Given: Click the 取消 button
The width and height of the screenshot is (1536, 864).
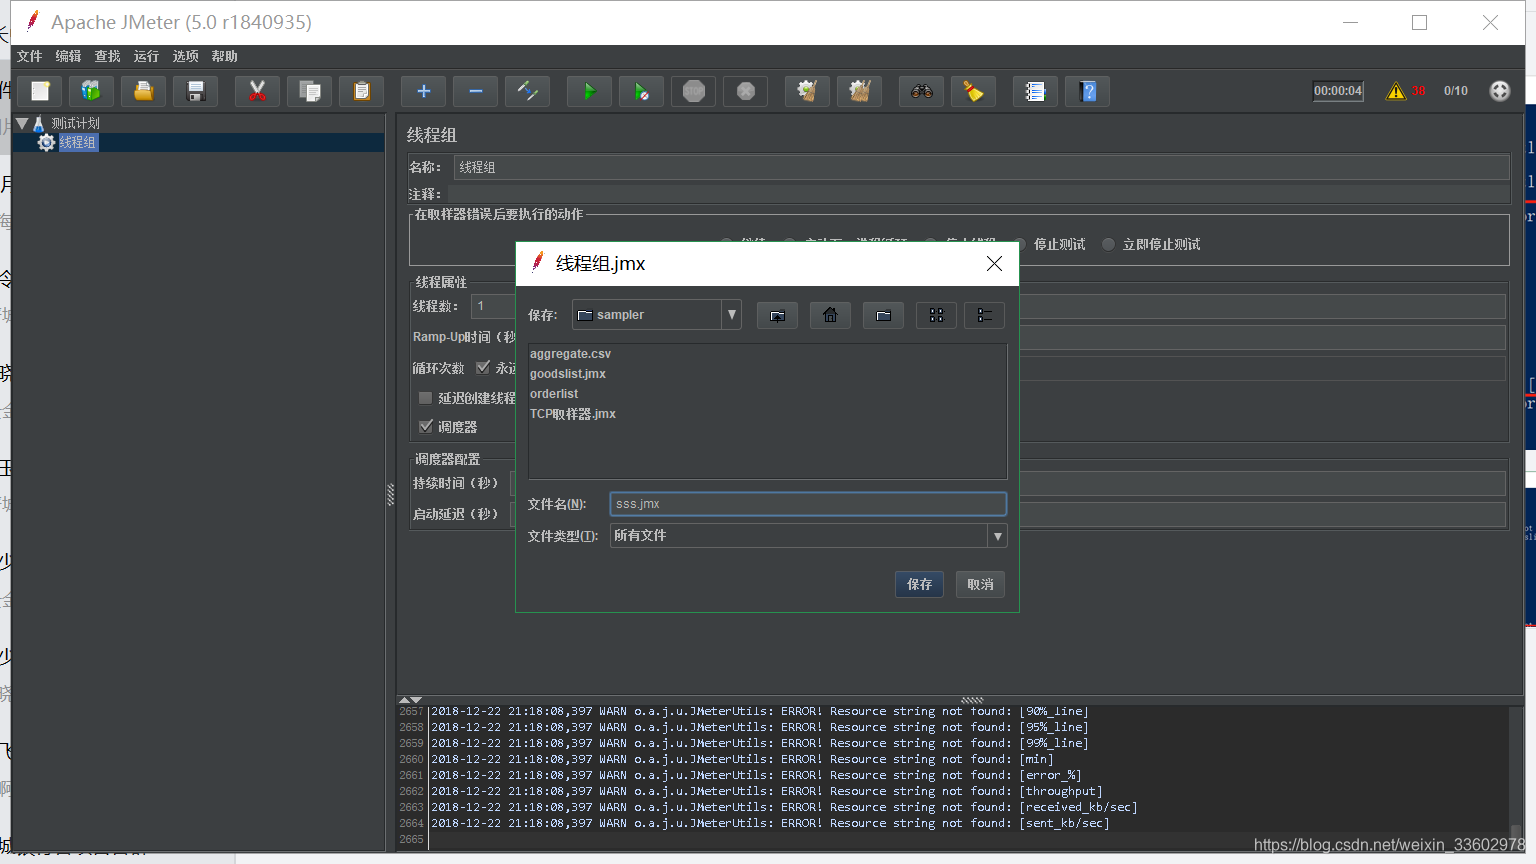Looking at the screenshot, I should [980, 584].
